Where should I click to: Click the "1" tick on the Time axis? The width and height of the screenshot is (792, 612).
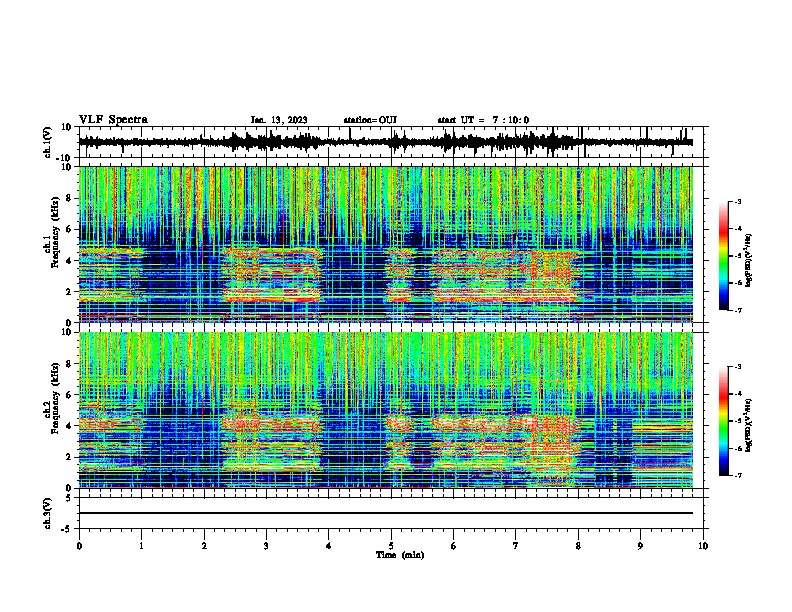point(141,546)
